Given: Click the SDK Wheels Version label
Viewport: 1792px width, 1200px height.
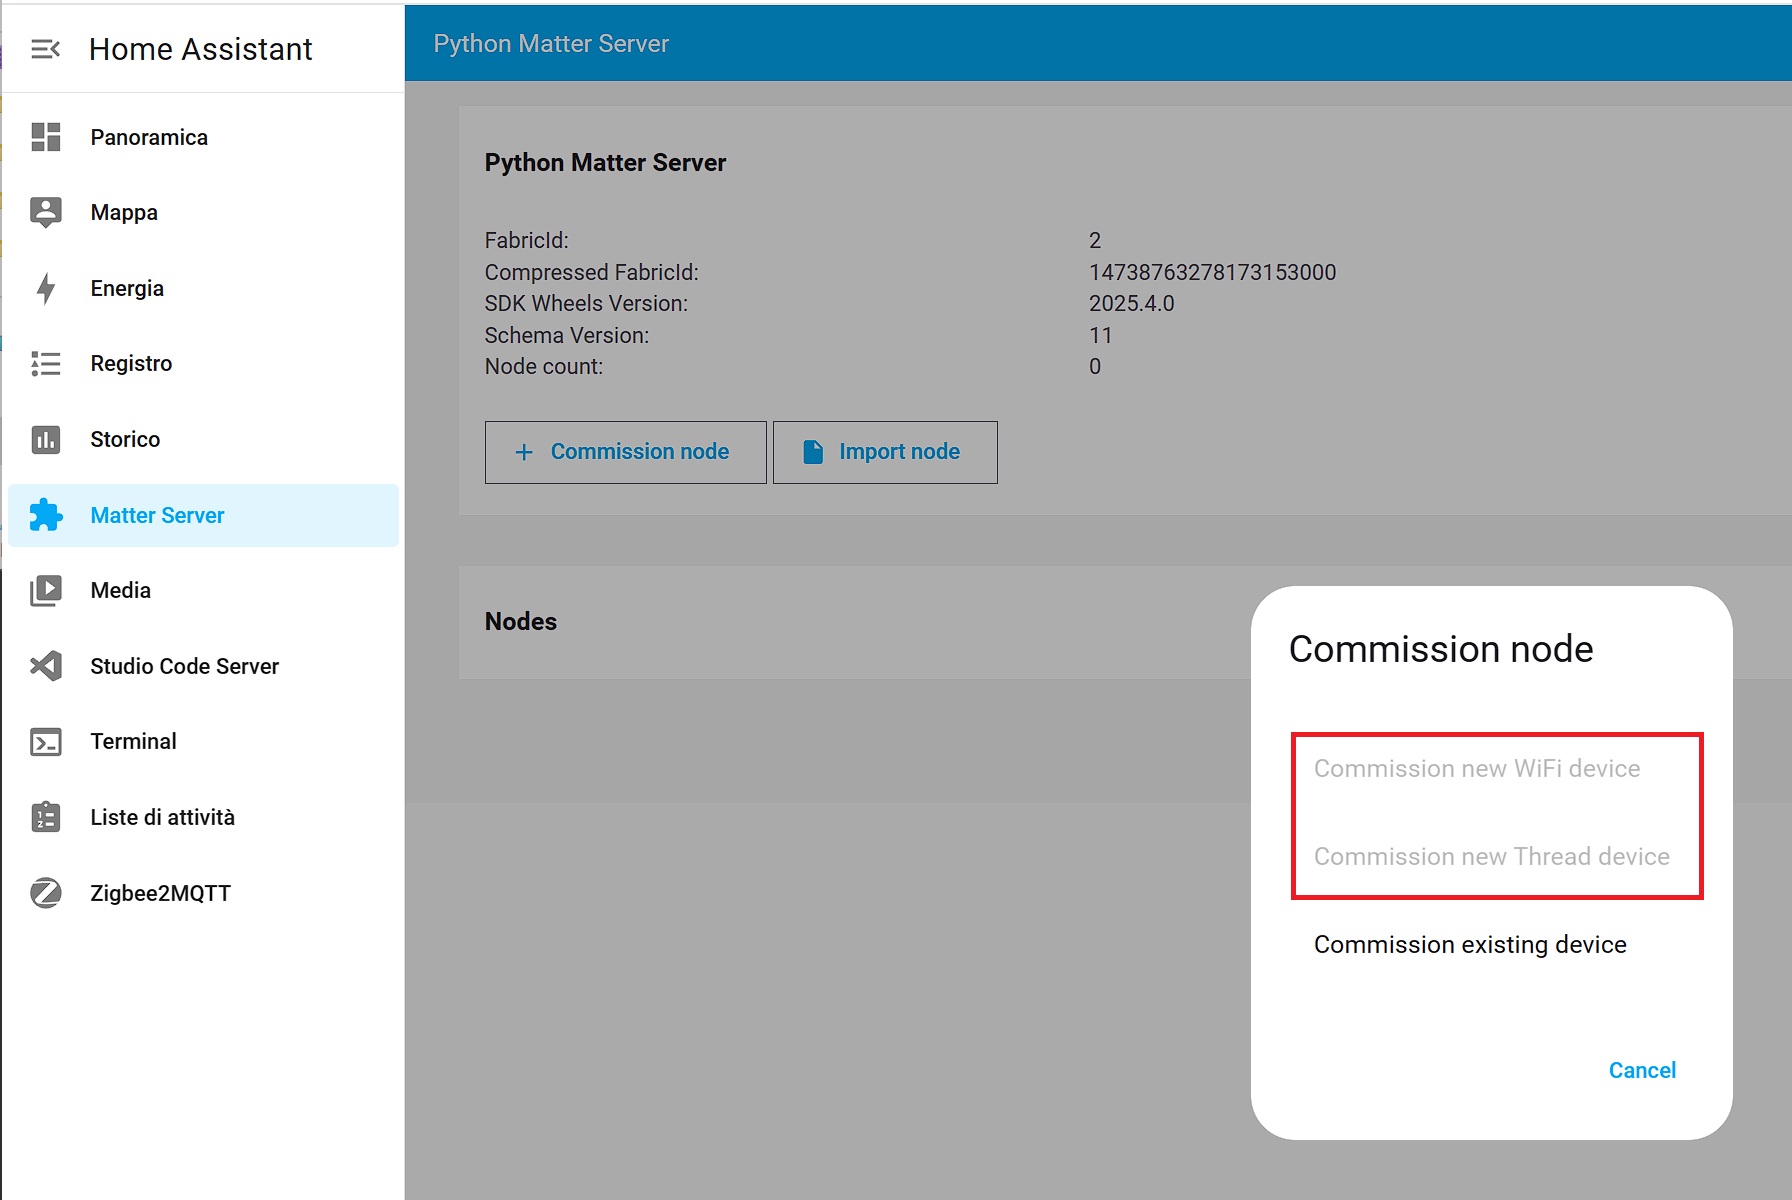Looking at the screenshot, I should [x=586, y=303].
